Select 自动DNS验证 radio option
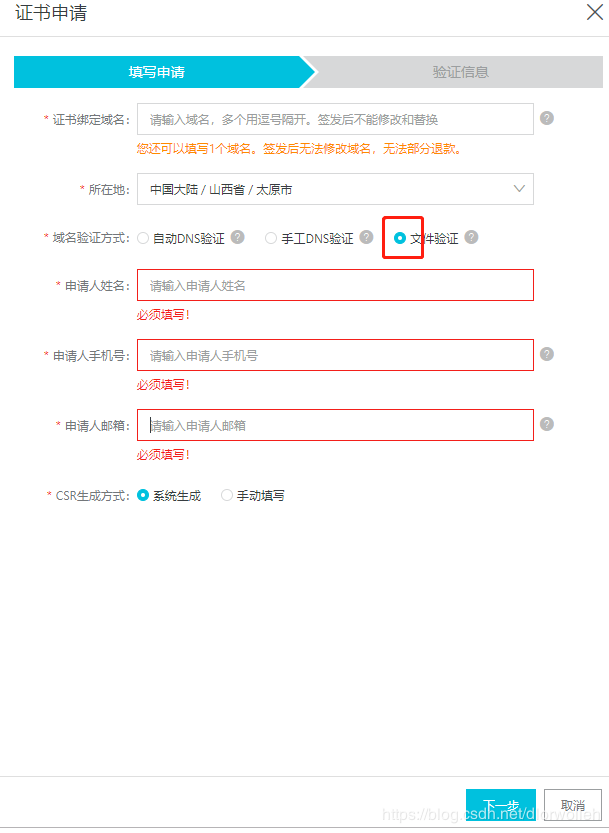This screenshot has height=833, width=609. pyautogui.click(x=143, y=238)
